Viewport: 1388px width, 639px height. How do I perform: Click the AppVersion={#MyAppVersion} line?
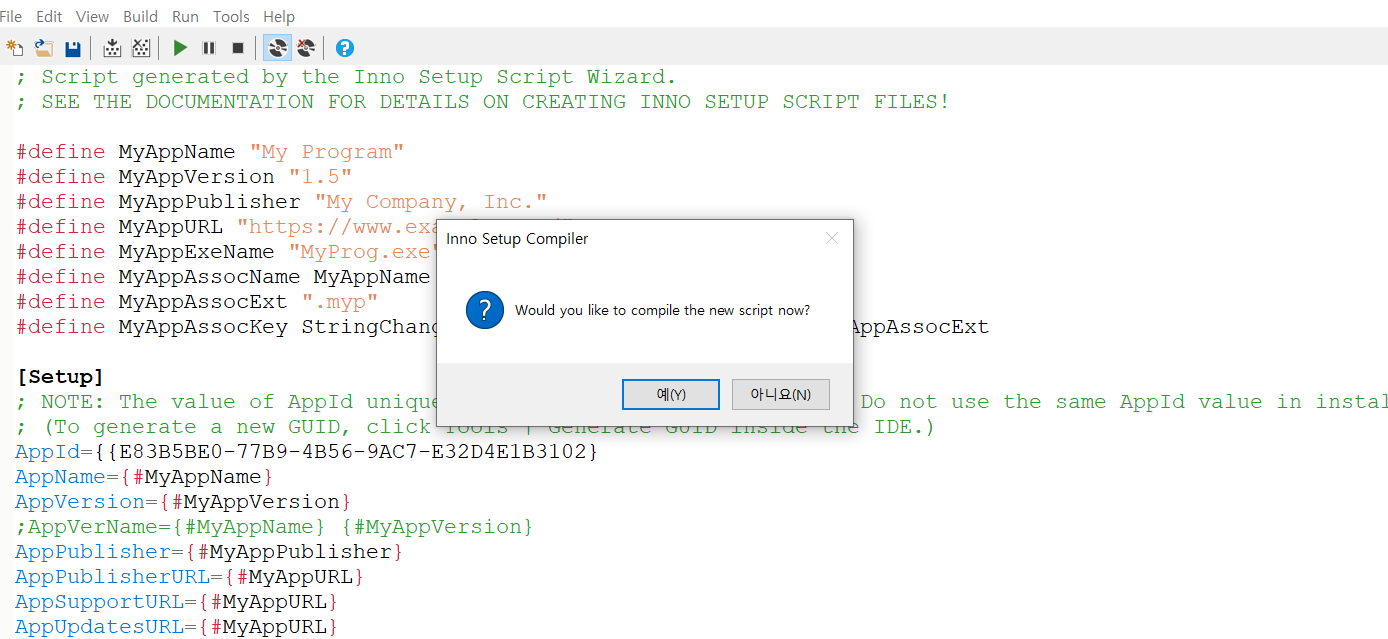point(183,502)
